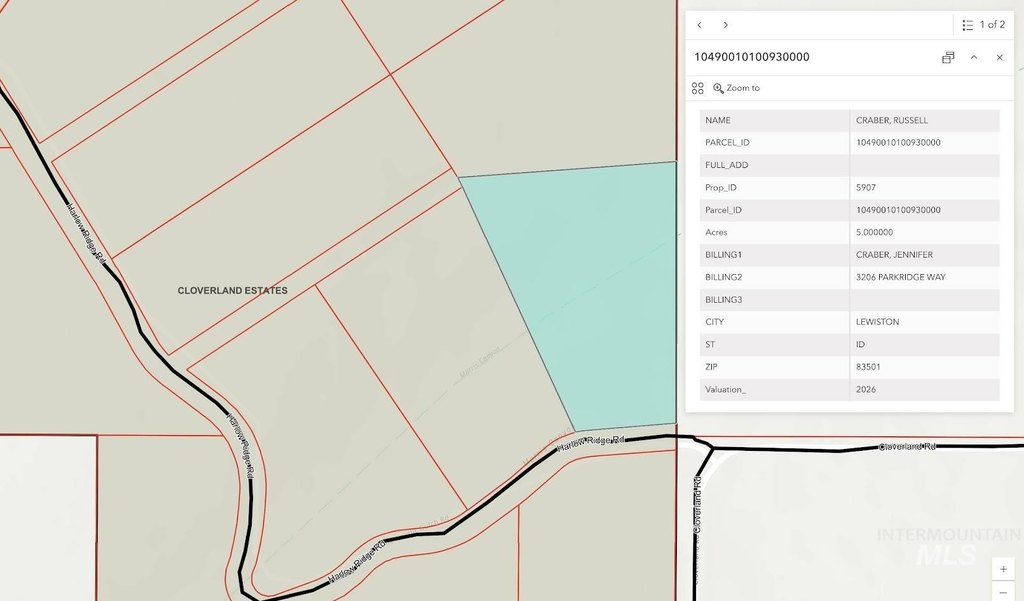Select billing address 3206 PARKRIDGE WAY
This screenshot has width=1024, height=601.
[901, 277]
